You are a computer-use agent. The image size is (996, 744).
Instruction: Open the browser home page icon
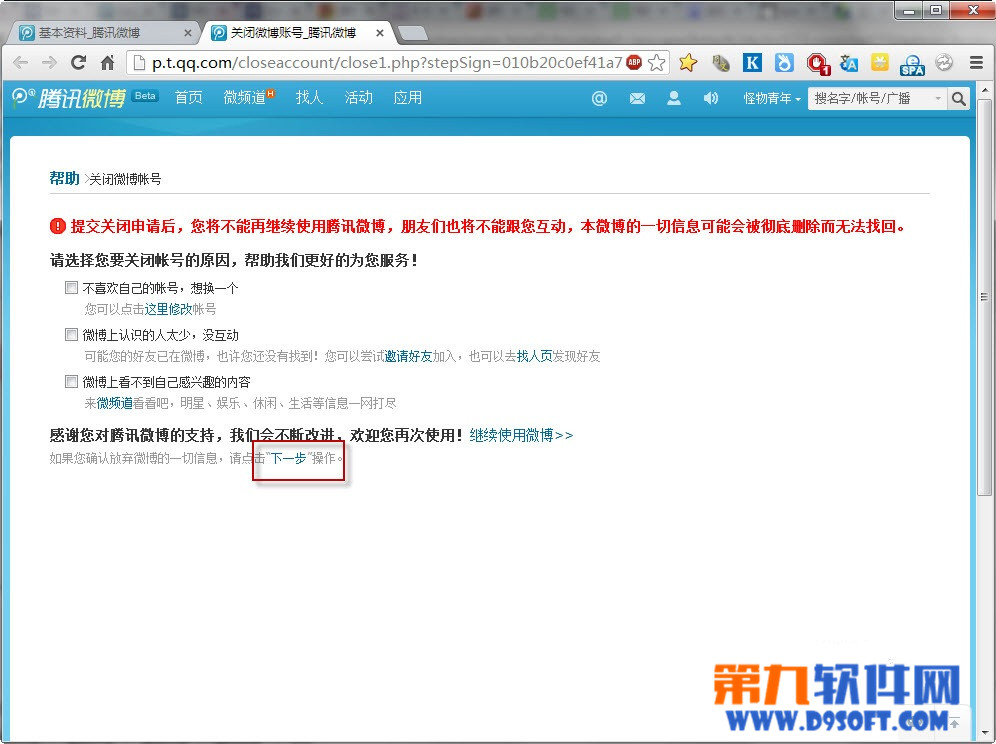pos(107,63)
